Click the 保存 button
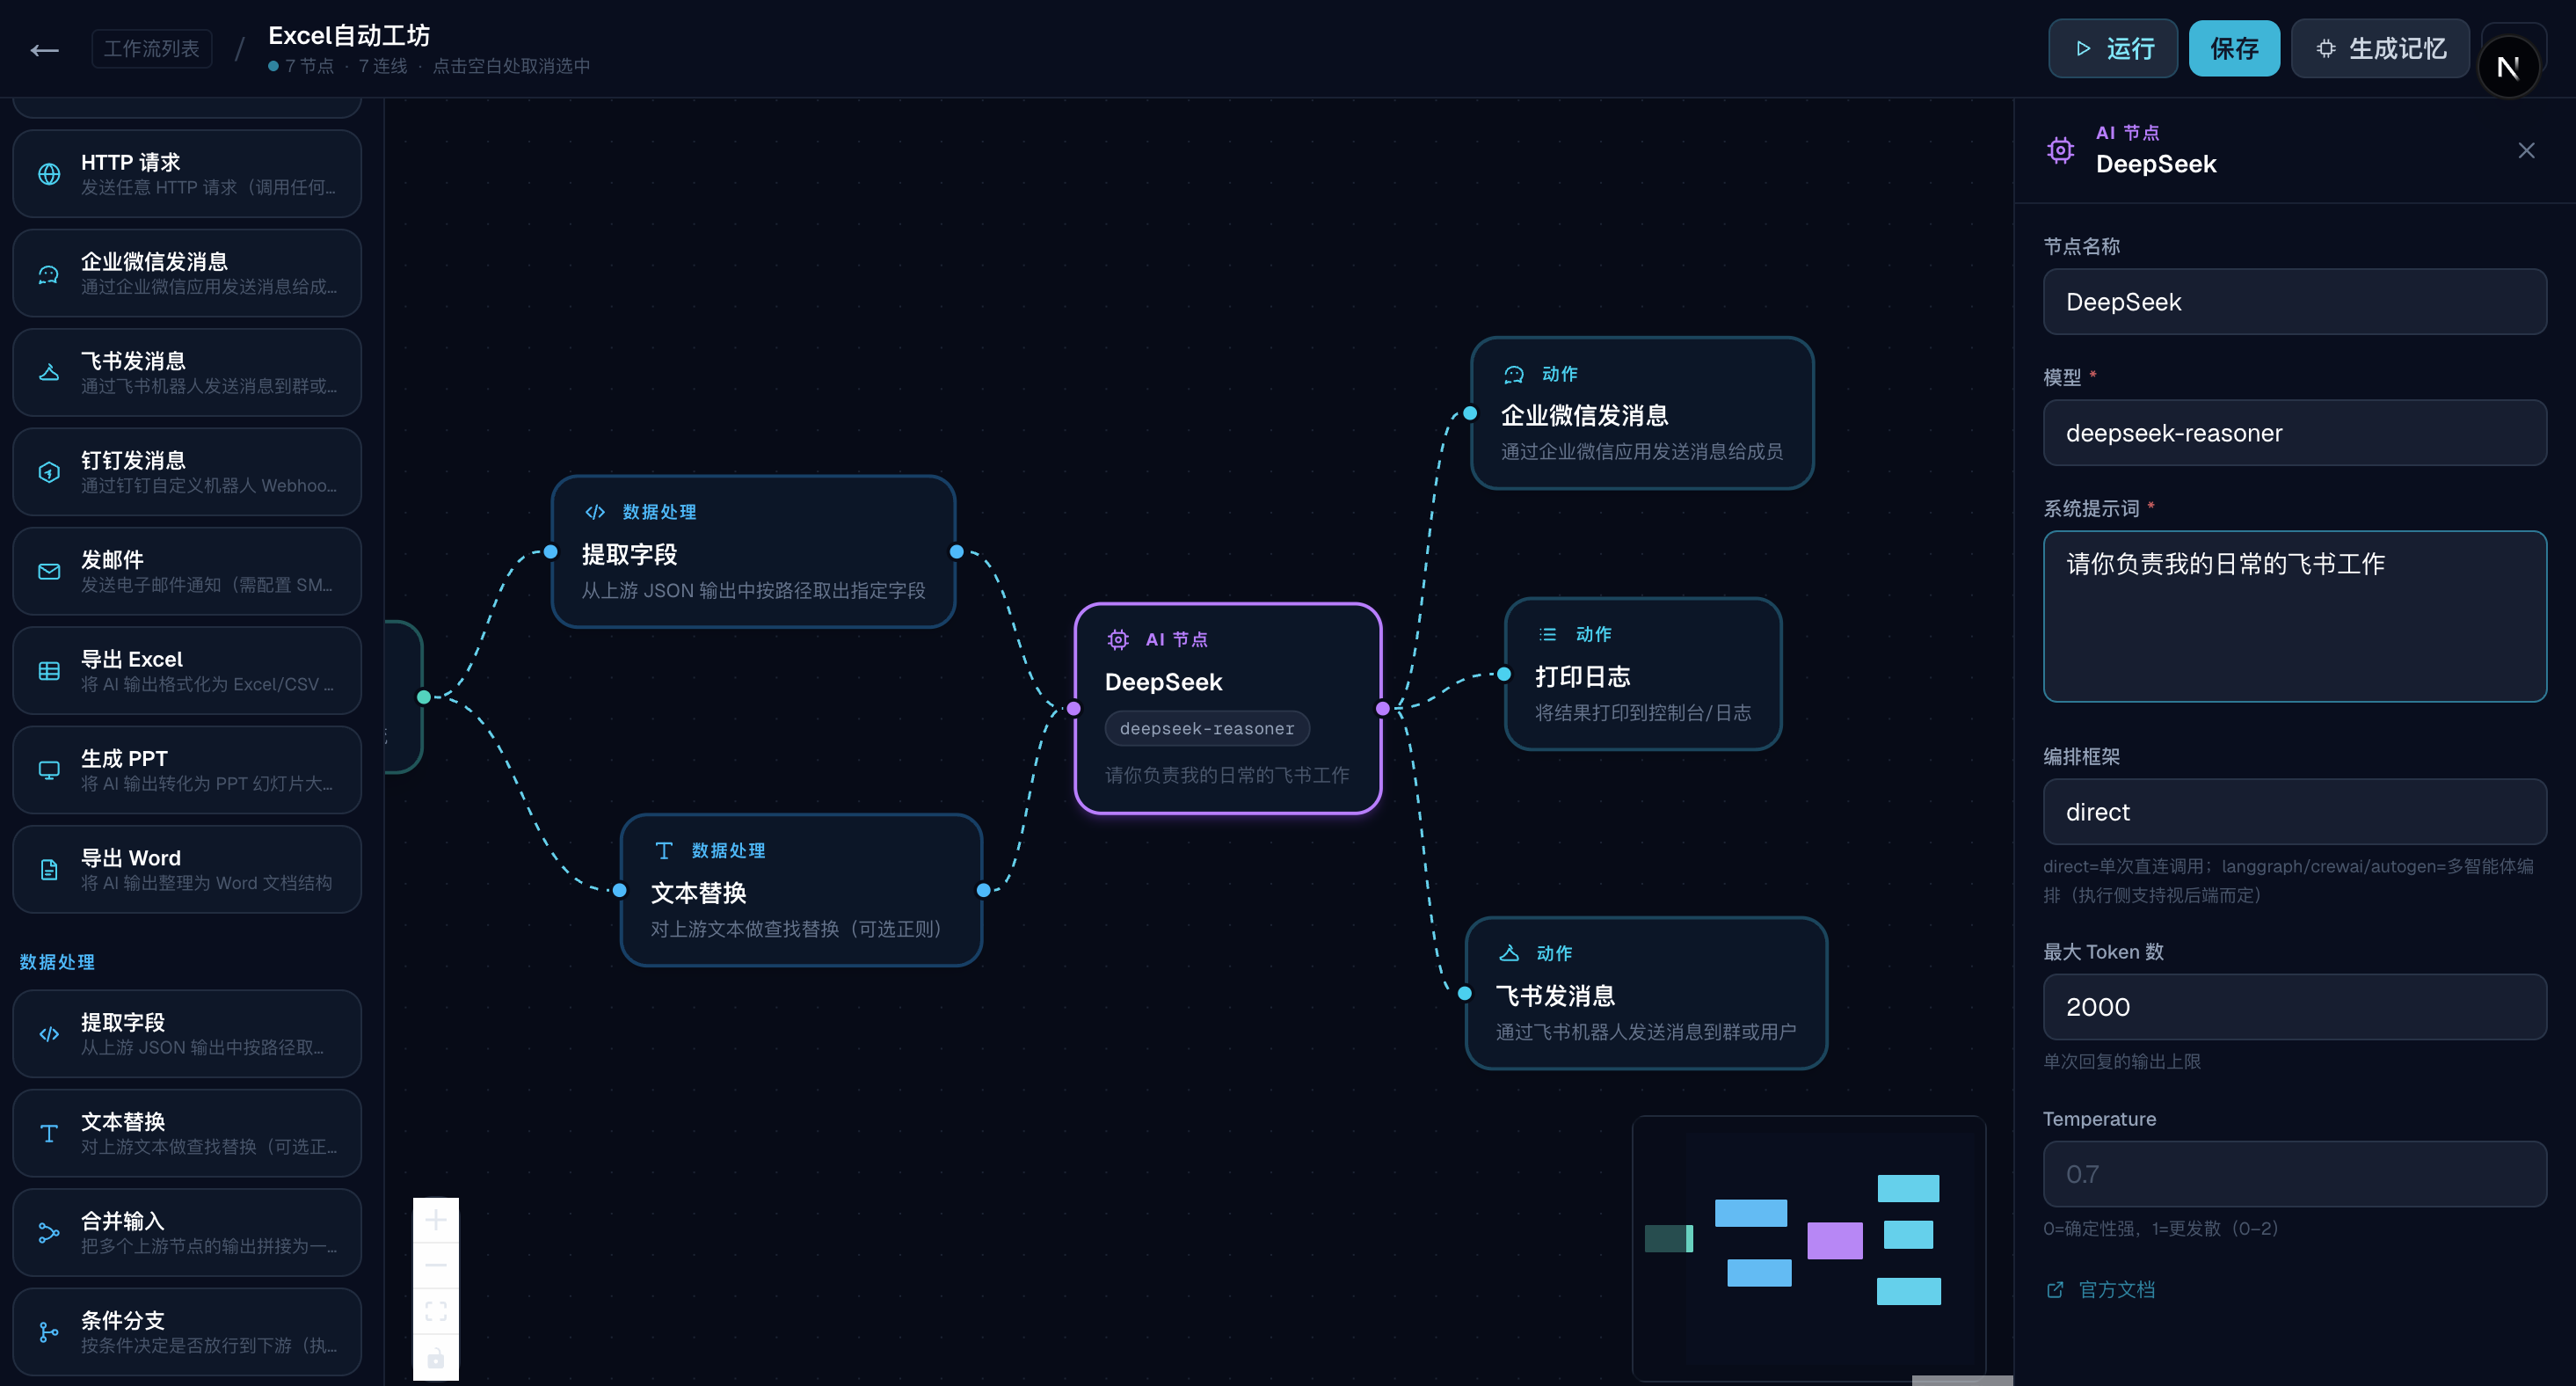This screenshot has width=2576, height=1386. coord(2234,49)
